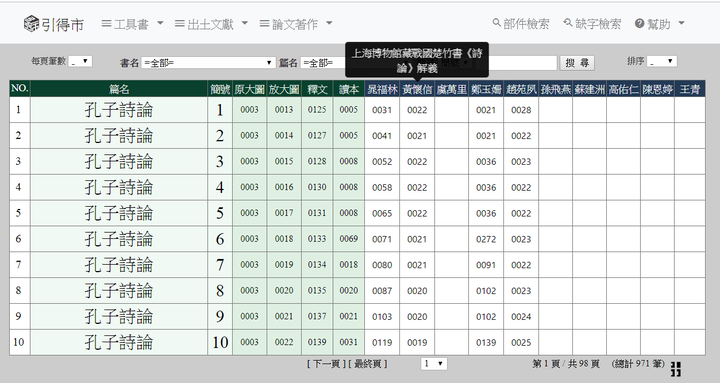
Task: Click the 篇名 column header
Action: [119, 89]
